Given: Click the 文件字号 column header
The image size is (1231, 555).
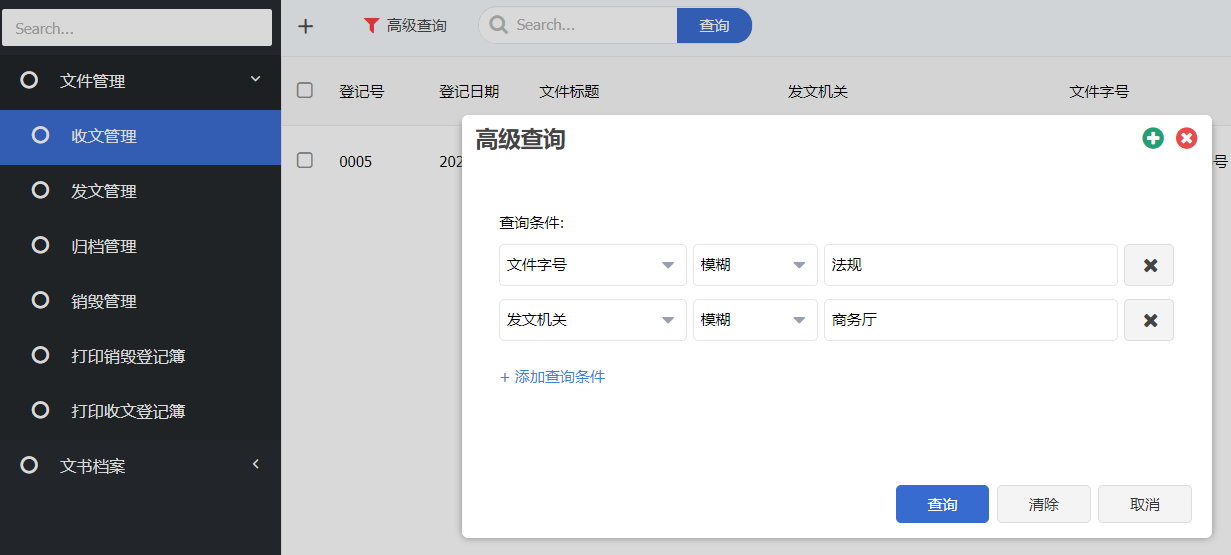Looking at the screenshot, I should (x=1099, y=91).
